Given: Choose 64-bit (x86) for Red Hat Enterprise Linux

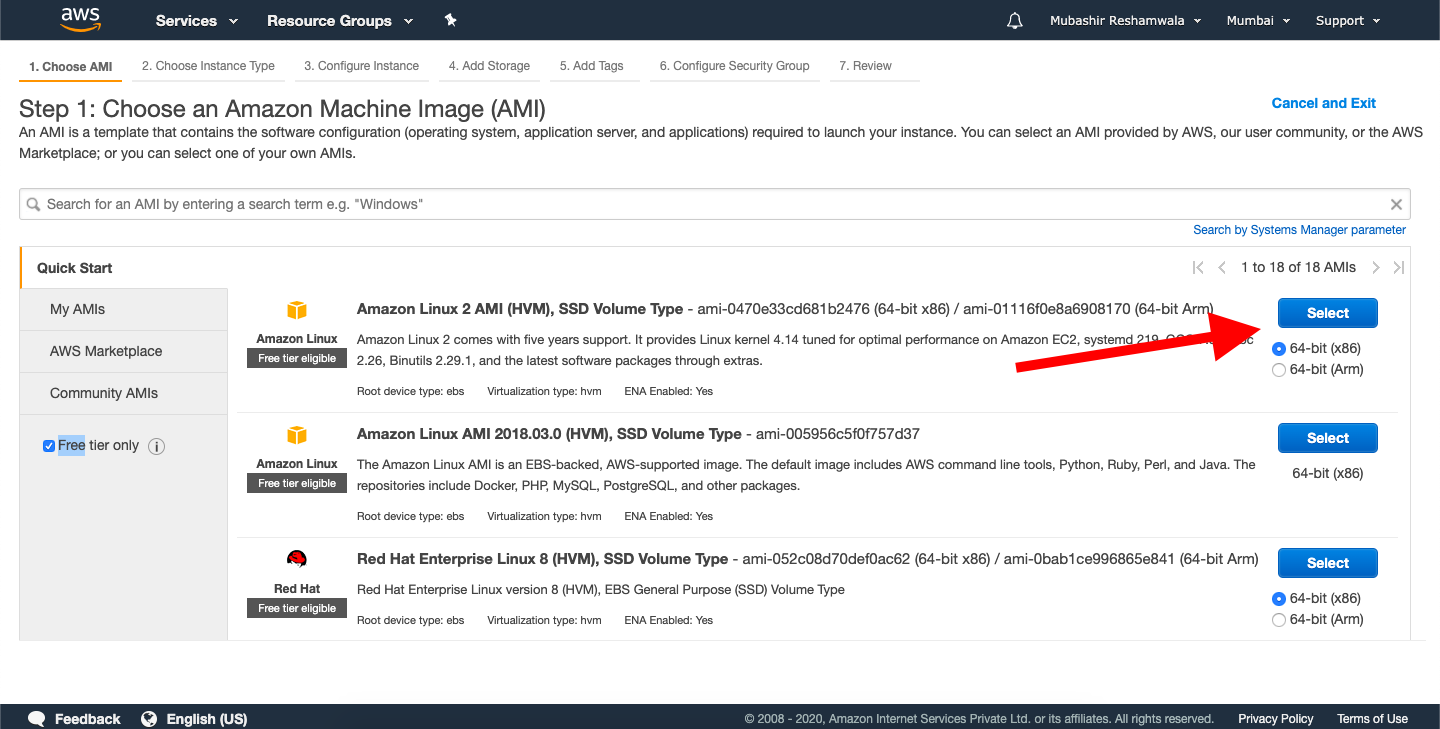Looking at the screenshot, I should [1278, 599].
